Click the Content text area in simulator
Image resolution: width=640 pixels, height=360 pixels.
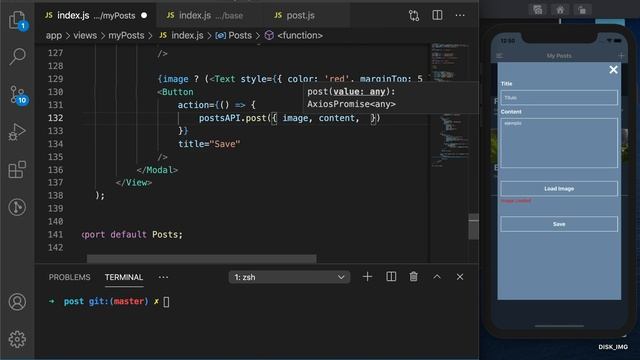point(559,143)
